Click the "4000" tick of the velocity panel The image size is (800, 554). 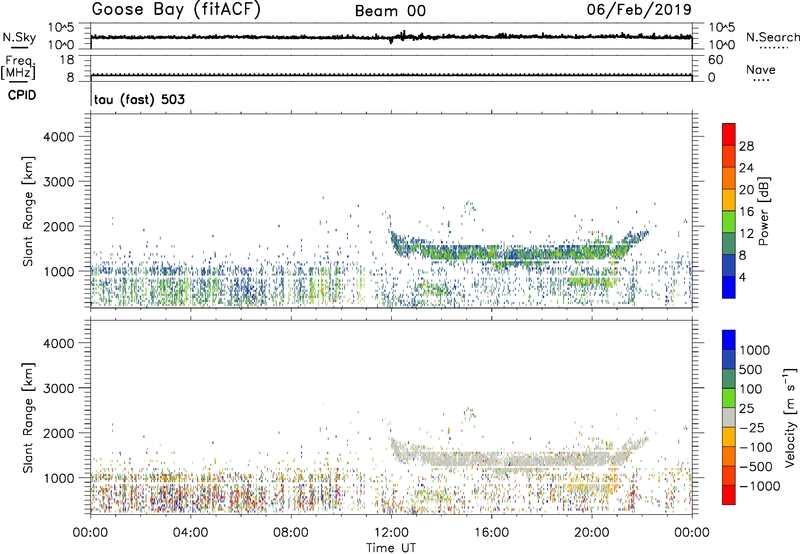point(59,343)
